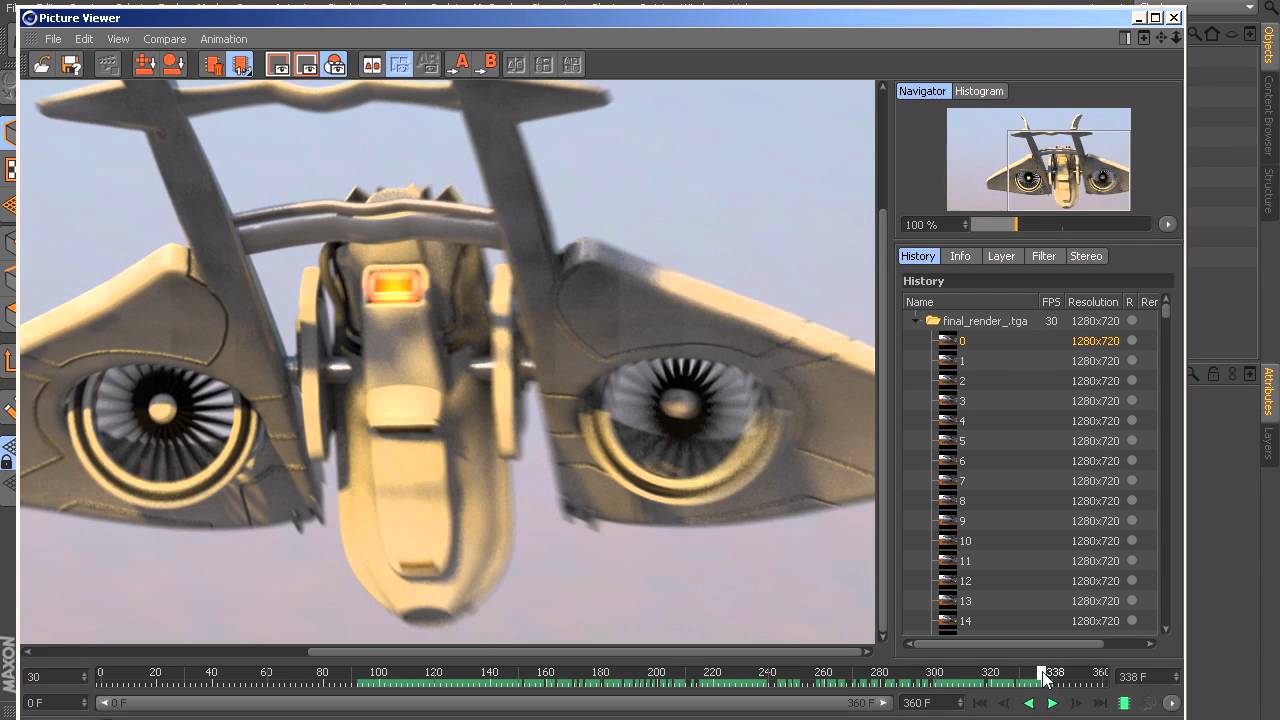Click the Set as B icon
The image size is (1280, 720).
[486, 65]
